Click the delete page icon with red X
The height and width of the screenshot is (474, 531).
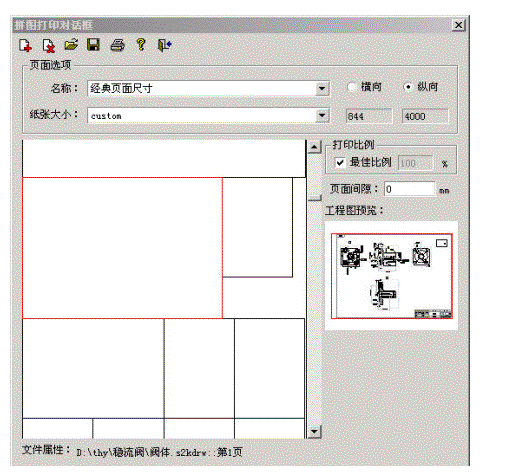[48, 46]
